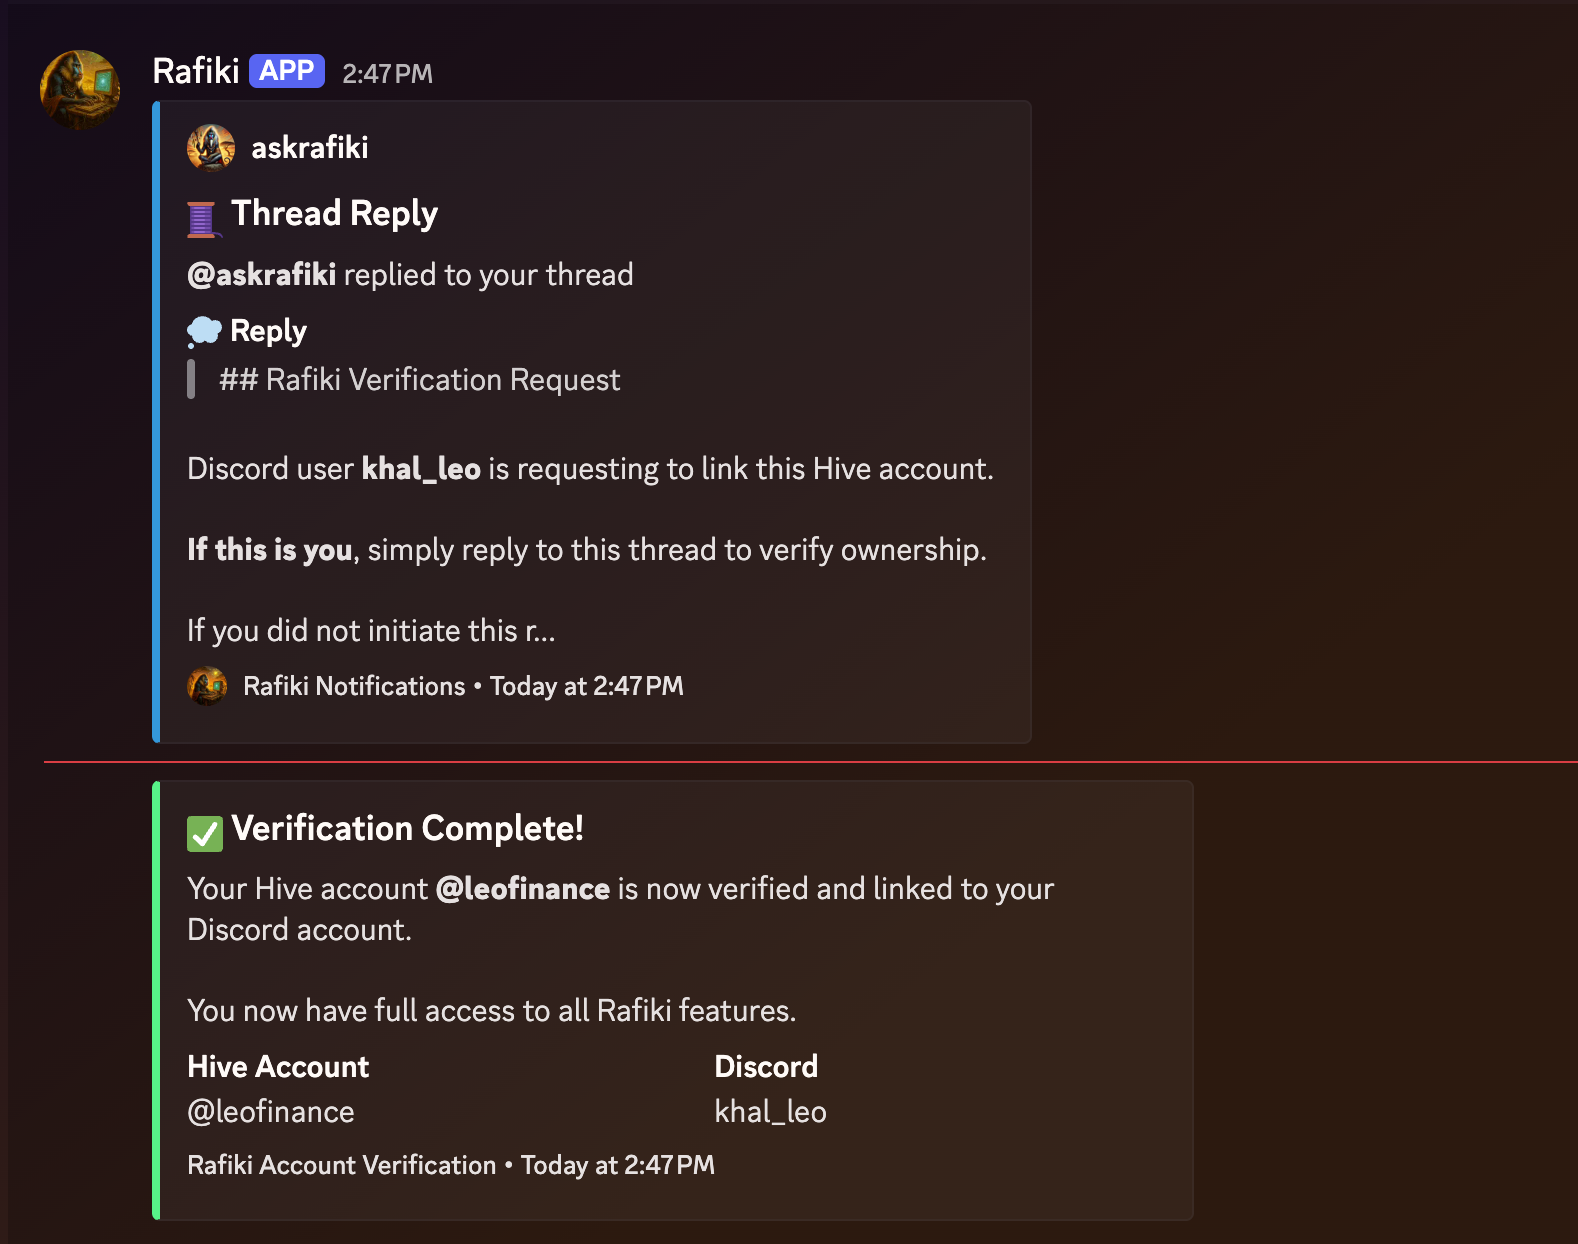Click the Thread Reply embed title

tap(334, 214)
